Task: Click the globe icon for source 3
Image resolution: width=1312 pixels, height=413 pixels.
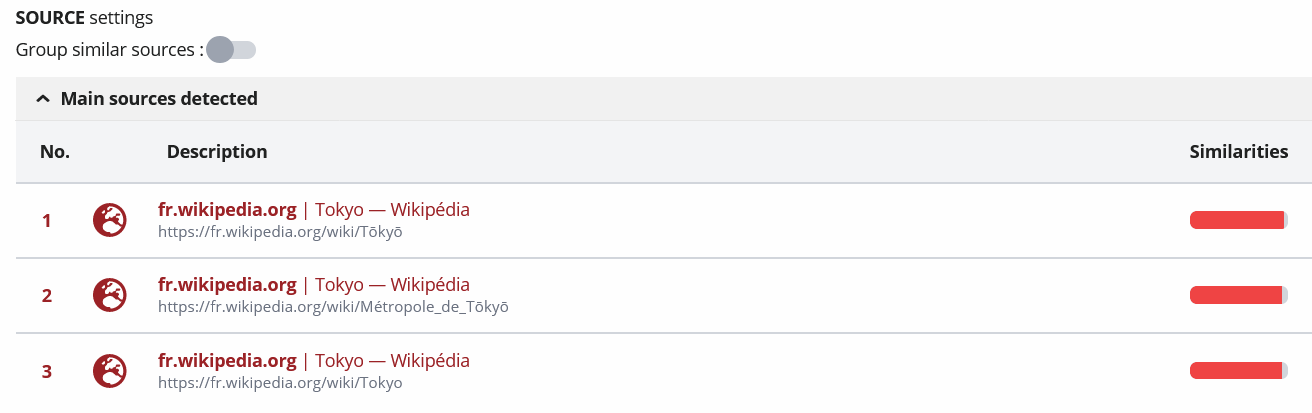Action: pos(109,371)
